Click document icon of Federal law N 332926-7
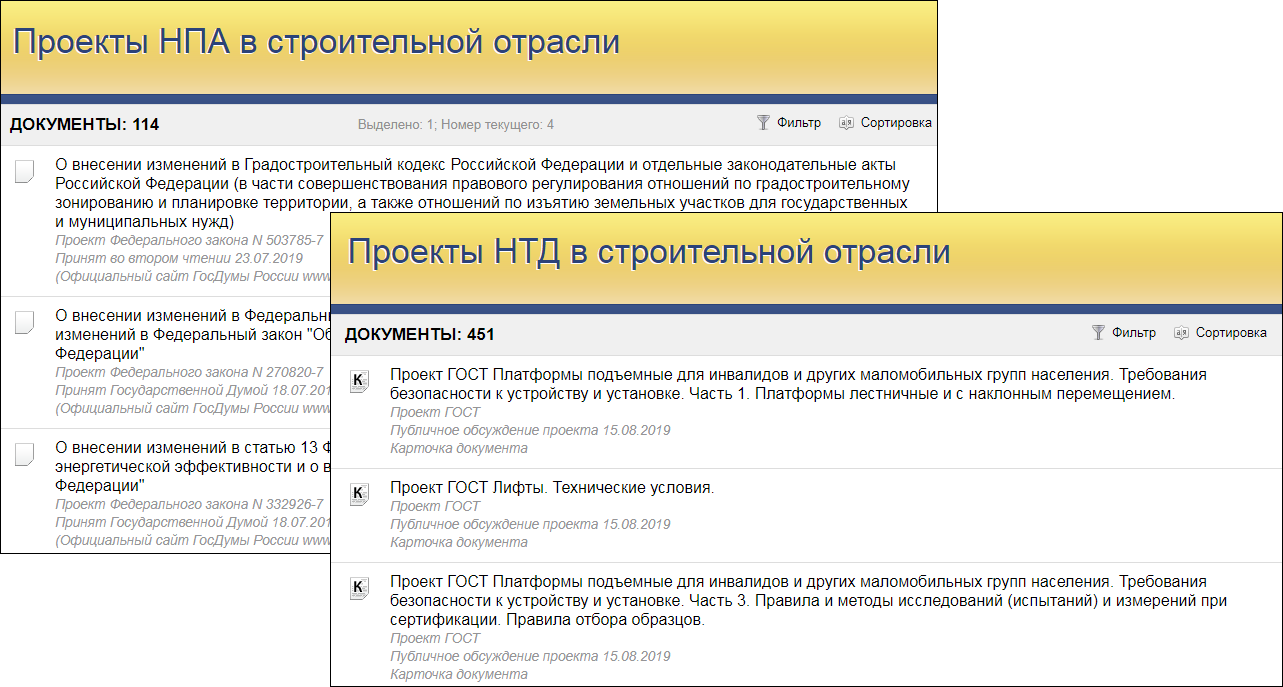The width and height of the screenshot is (1283, 687). pyautogui.click(x=25, y=454)
